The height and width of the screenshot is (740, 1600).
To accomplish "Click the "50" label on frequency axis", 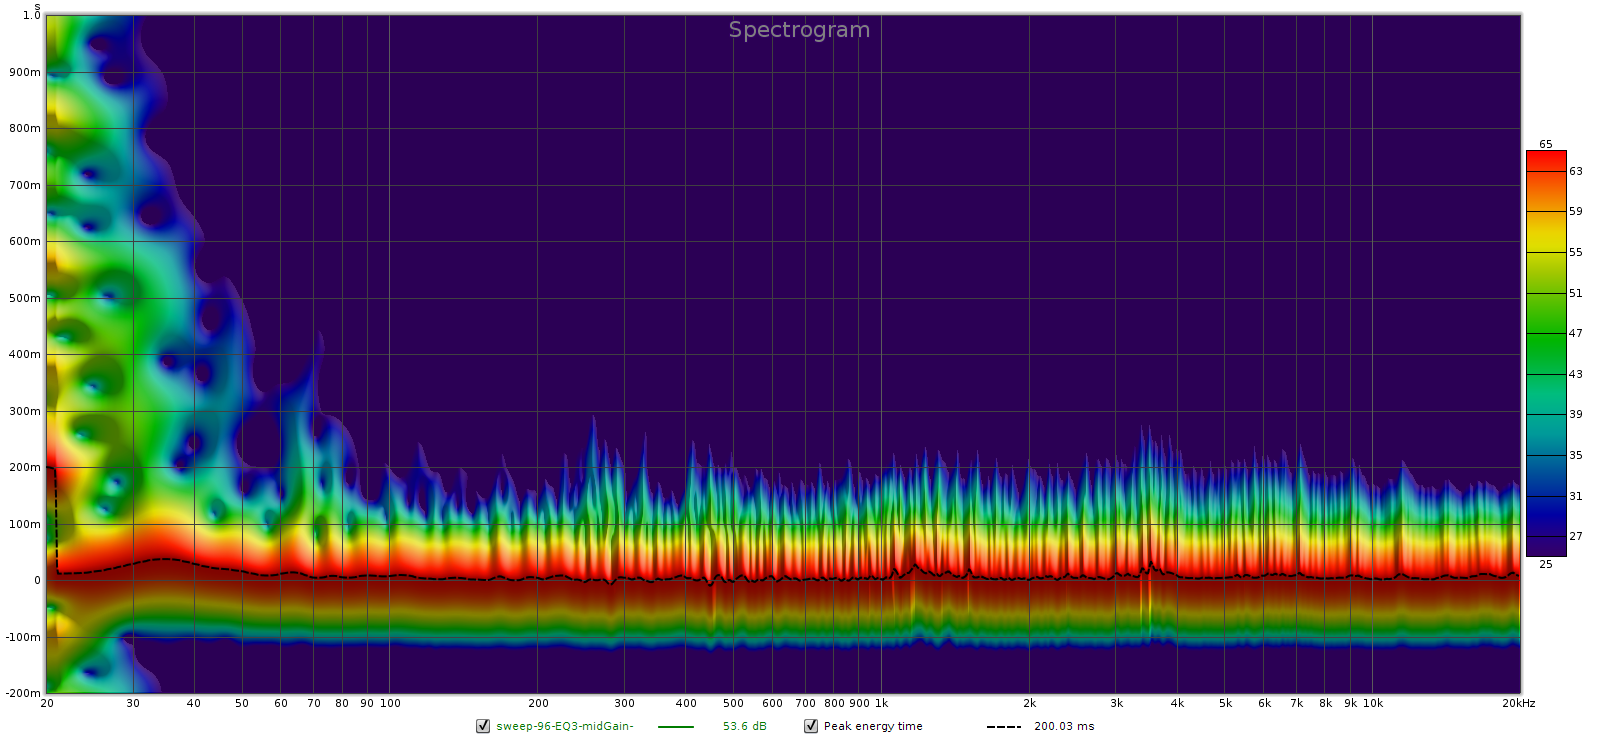I will coord(242,703).
